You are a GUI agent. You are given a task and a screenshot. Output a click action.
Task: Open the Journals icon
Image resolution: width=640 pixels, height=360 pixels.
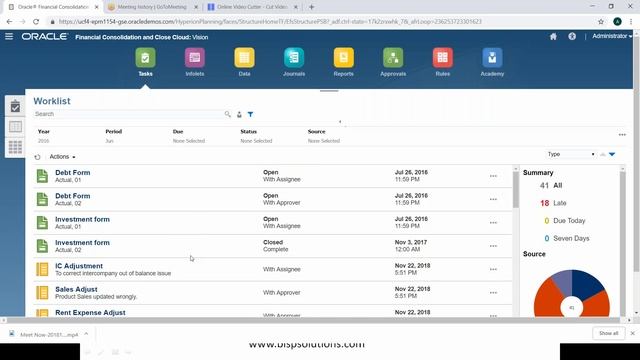tap(294, 58)
